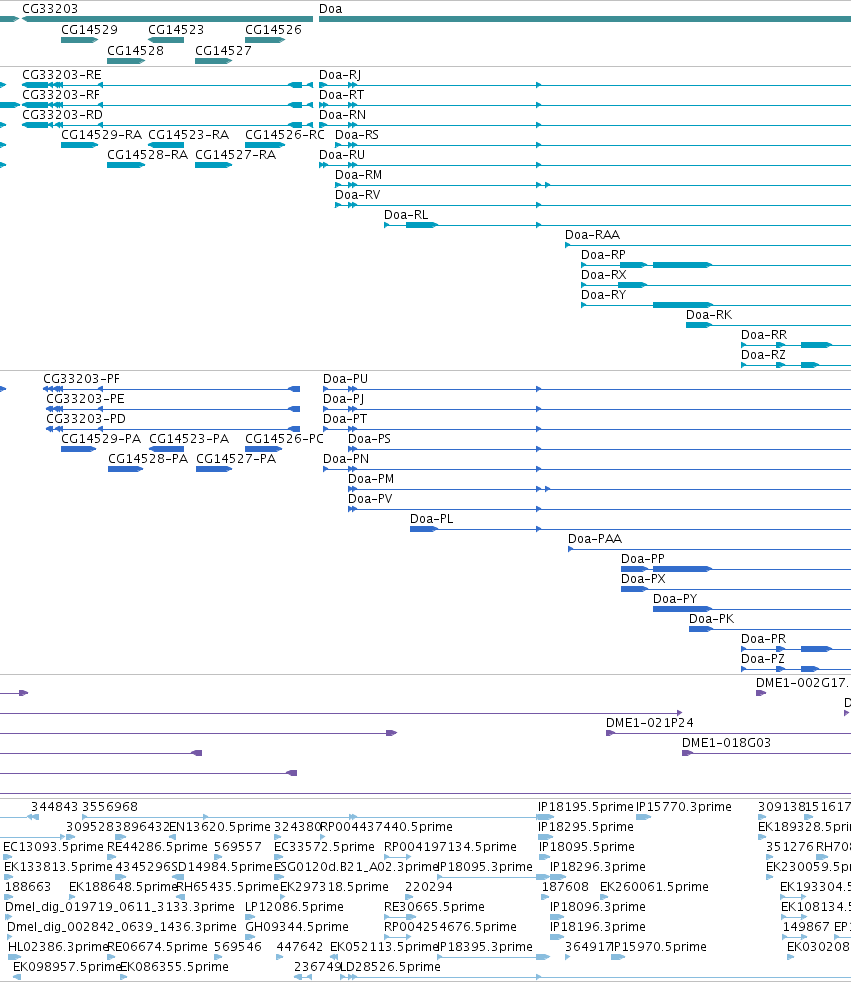The height and width of the screenshot is (982, 851).
Task: Open the CG14526 gene label
Action: coord(273,29)
